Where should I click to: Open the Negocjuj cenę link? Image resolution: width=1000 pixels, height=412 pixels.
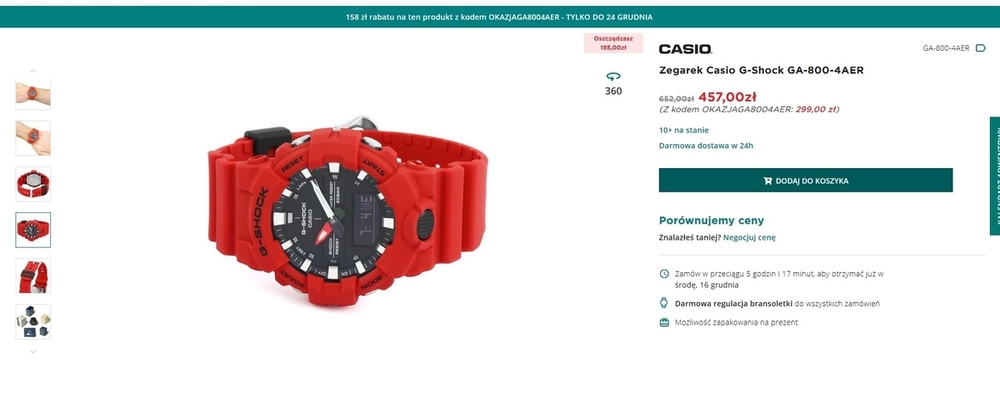[x=749, y=237]
